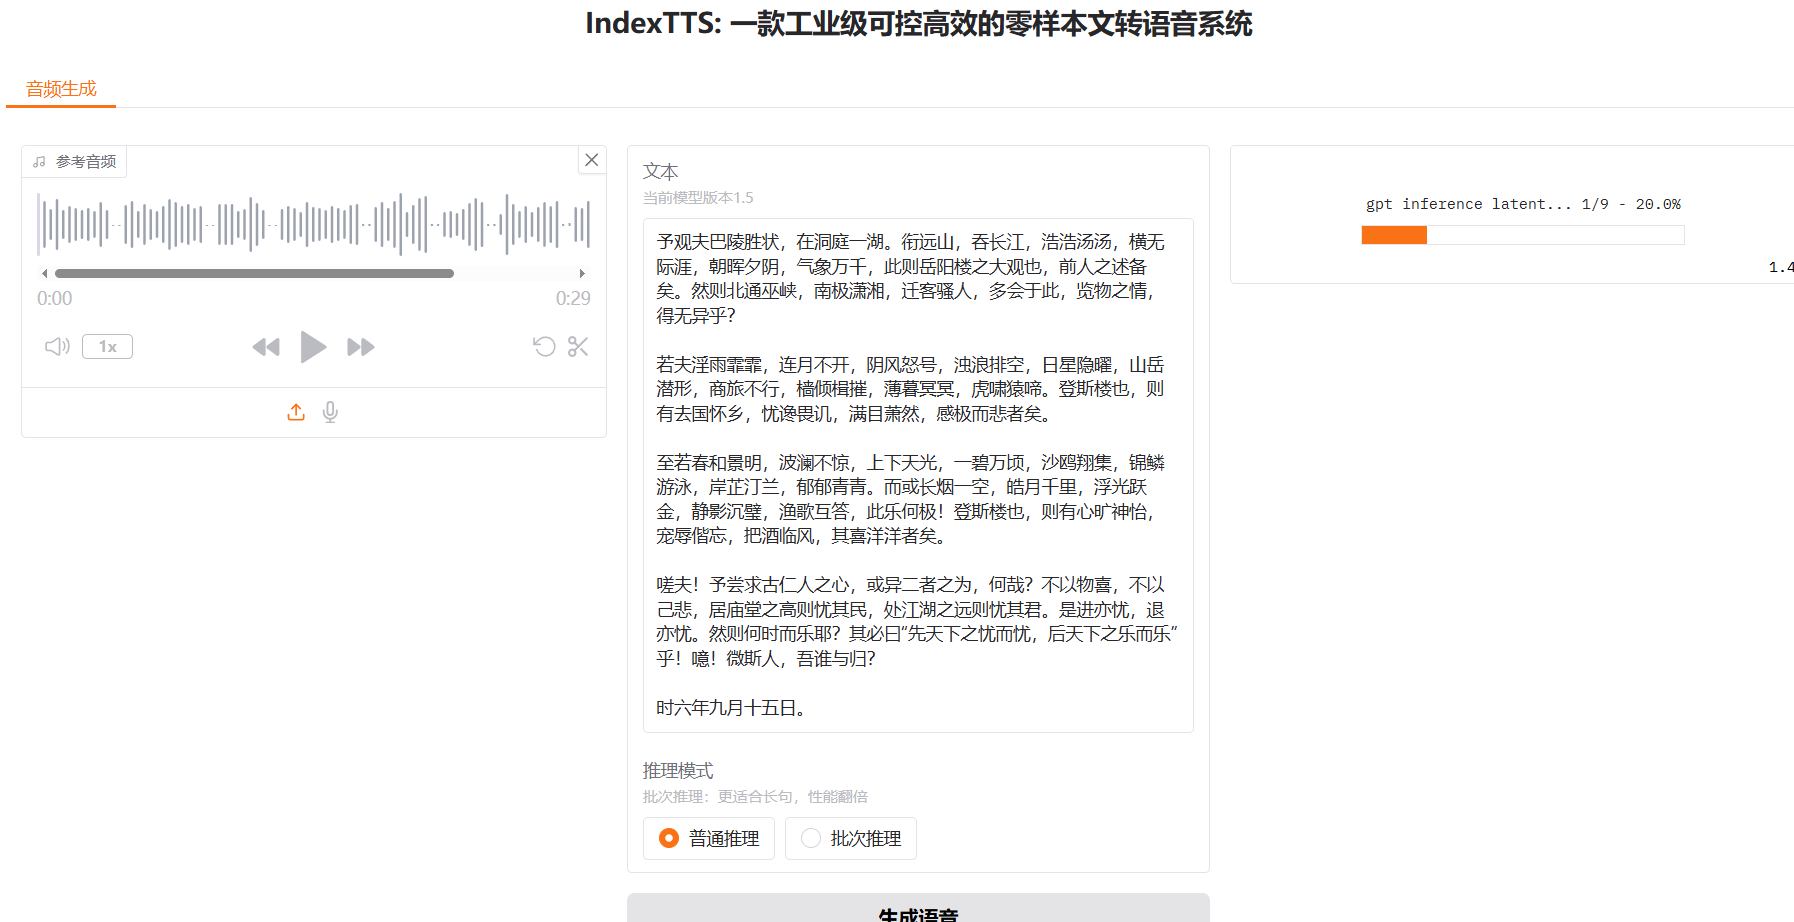1794x922 pixels.
Task: Play the reference audio
Action: (313, 346)
